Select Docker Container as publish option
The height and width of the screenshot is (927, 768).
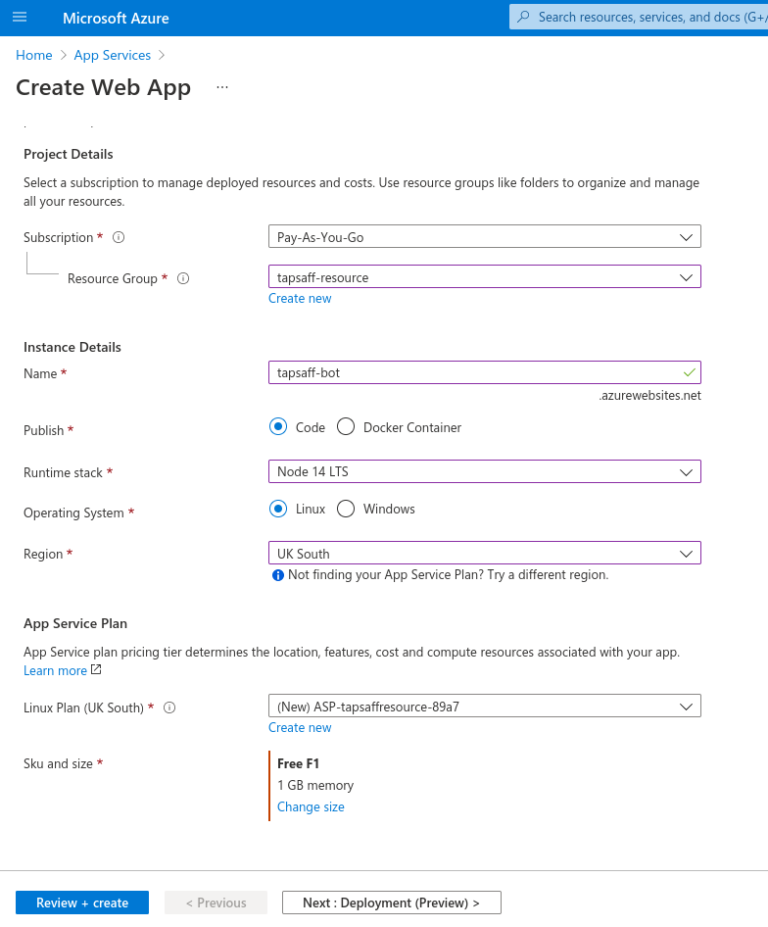pyautogui.click(x=346, y=426)
